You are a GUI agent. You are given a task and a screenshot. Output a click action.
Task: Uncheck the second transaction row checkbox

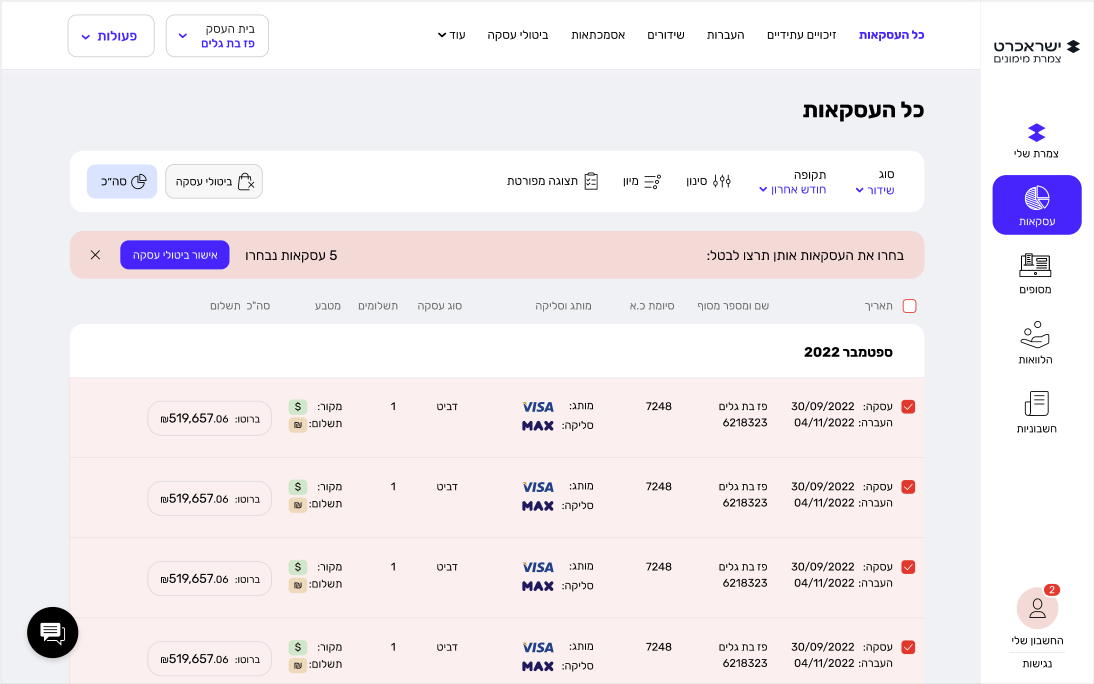908,487
